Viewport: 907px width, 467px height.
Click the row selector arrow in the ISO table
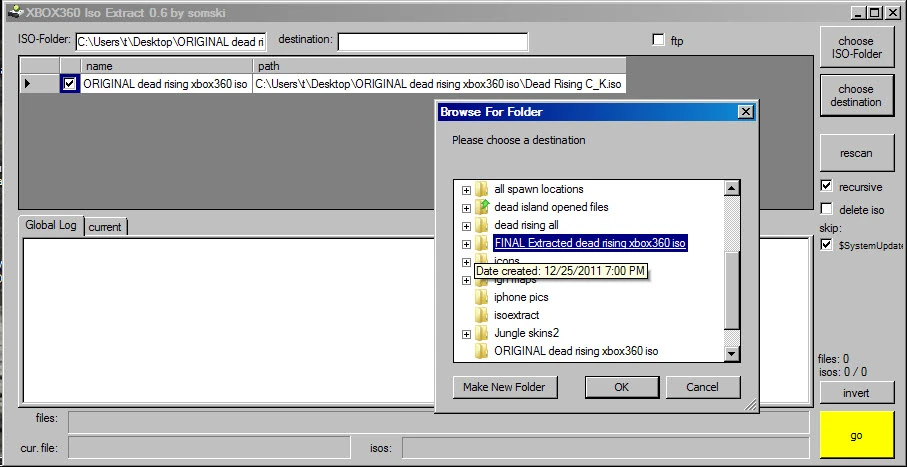[x=28, y=84]
